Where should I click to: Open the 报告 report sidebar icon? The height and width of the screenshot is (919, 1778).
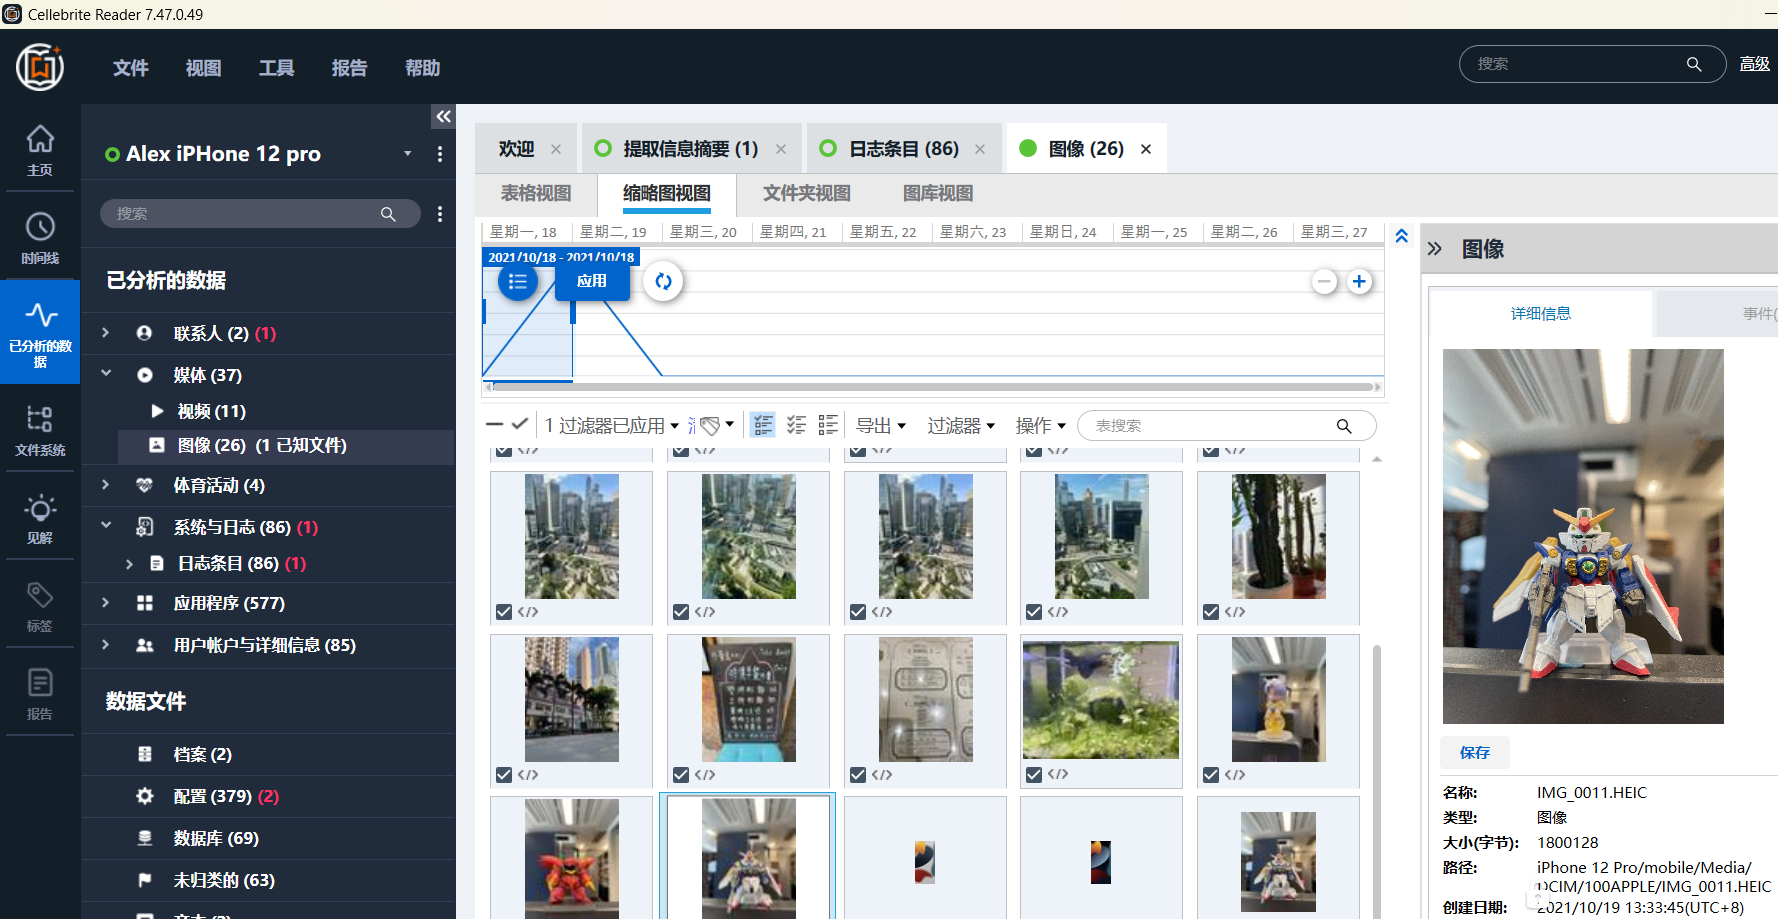point(40,694)
